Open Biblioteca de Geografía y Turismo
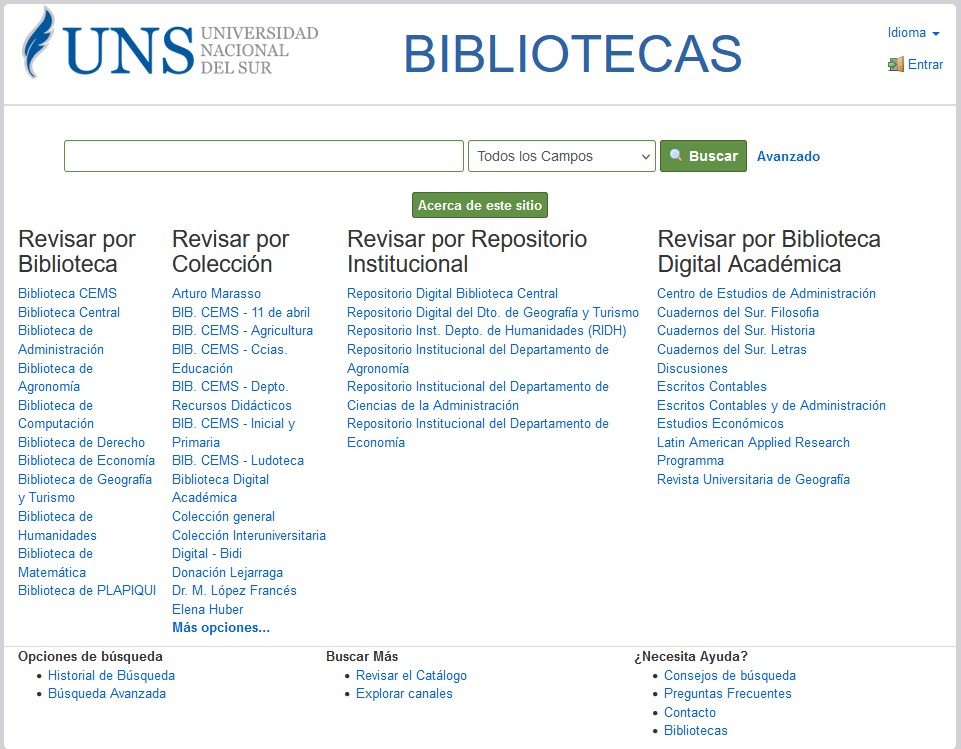This screenshot has width=961, height=749. tap(85, 489)
